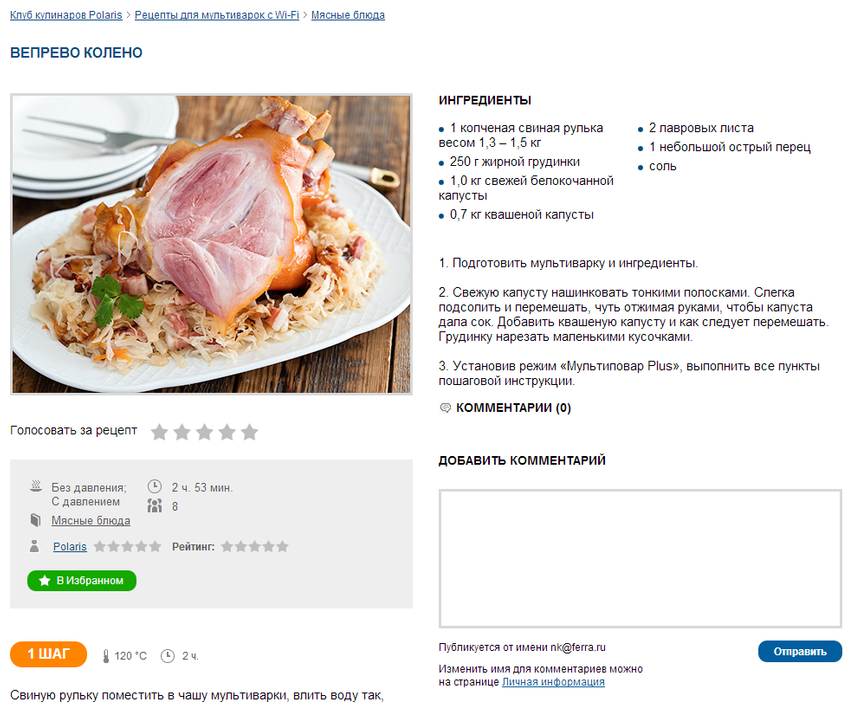Click the clock icon beside 2 ч. 53 мин.

155,487
